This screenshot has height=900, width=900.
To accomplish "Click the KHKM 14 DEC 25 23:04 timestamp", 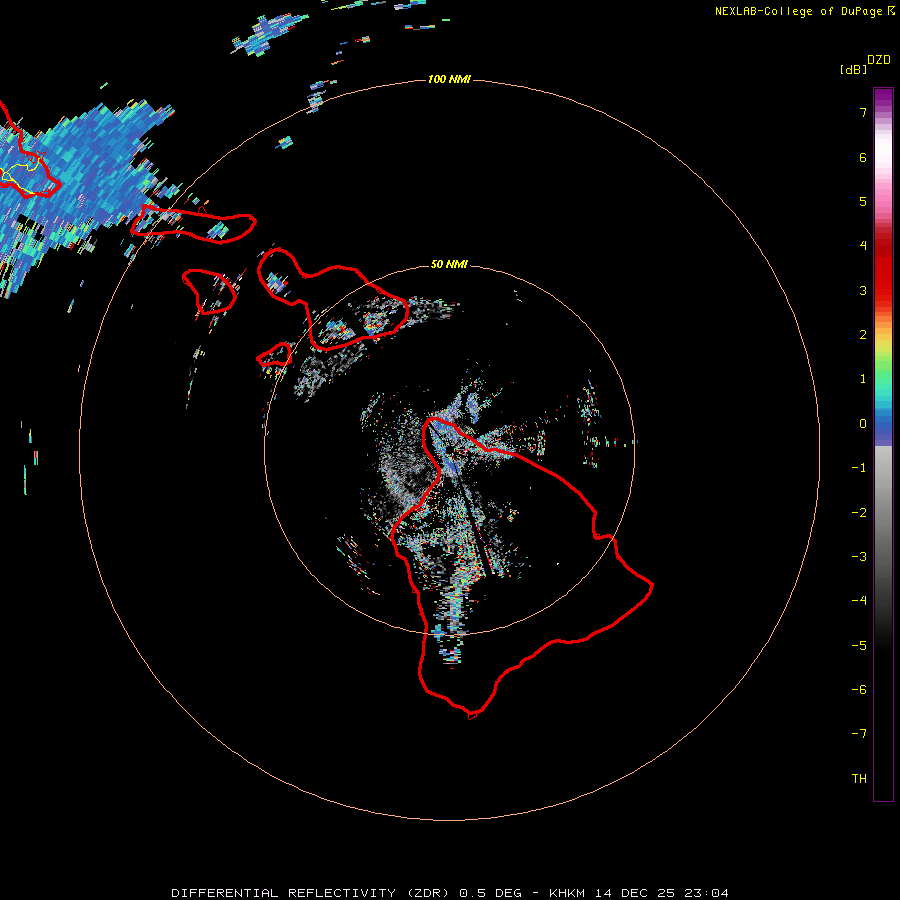I will (x=639, y=893).
